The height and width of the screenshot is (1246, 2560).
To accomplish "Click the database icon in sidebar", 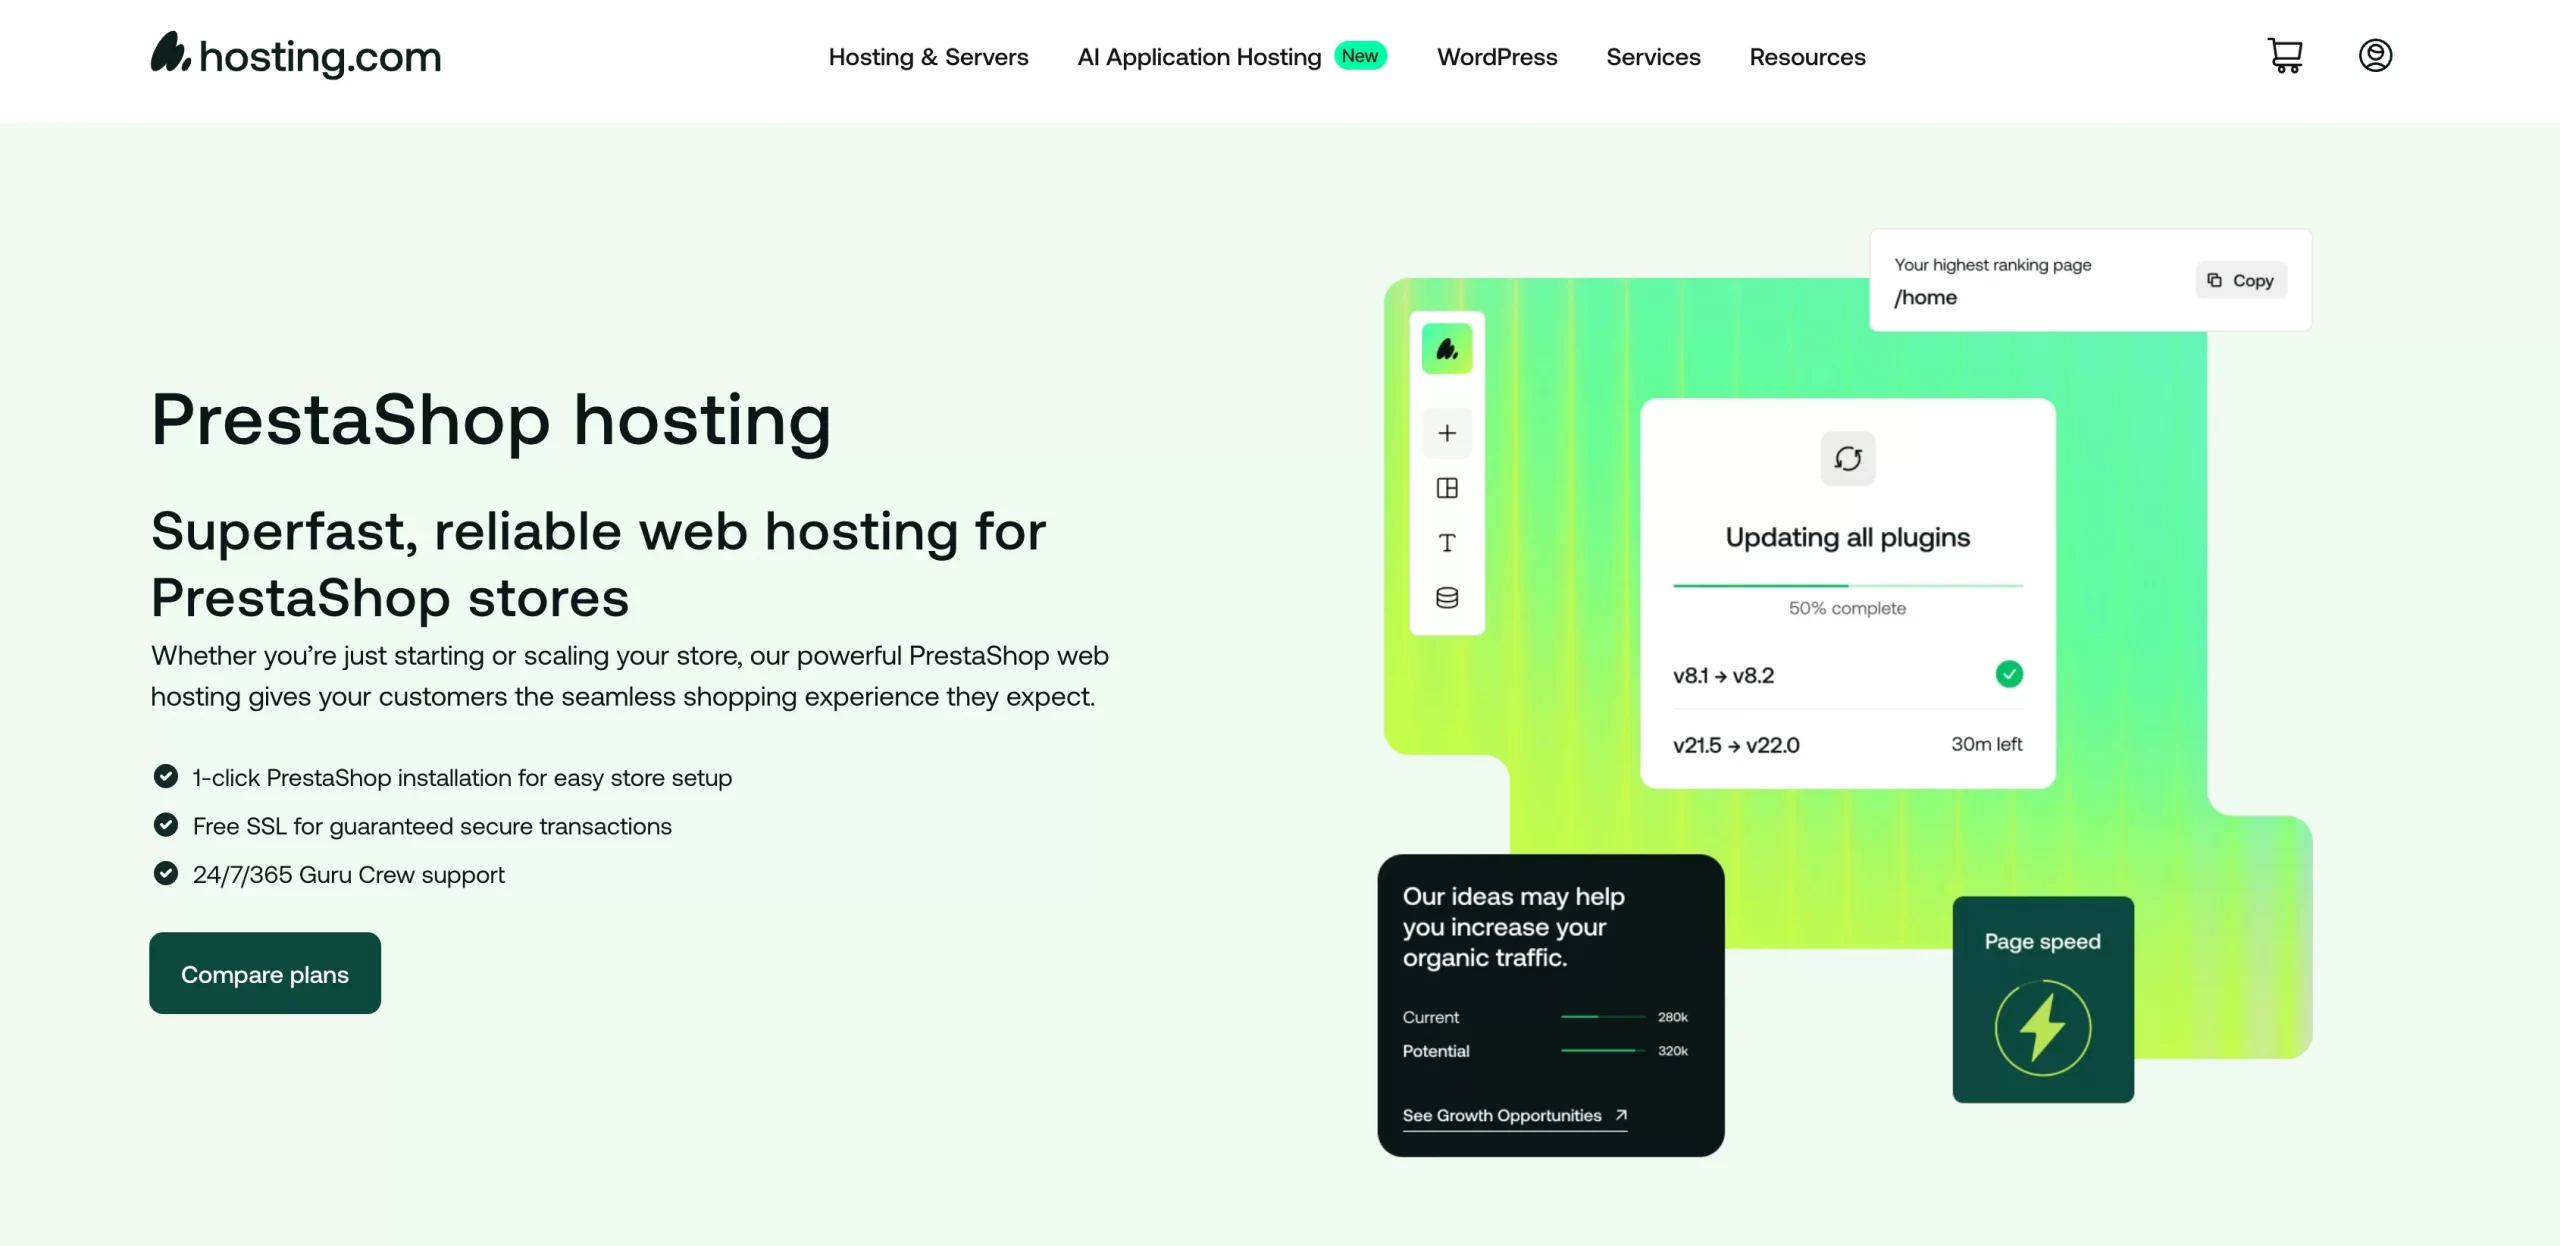I will [1447, 598].
